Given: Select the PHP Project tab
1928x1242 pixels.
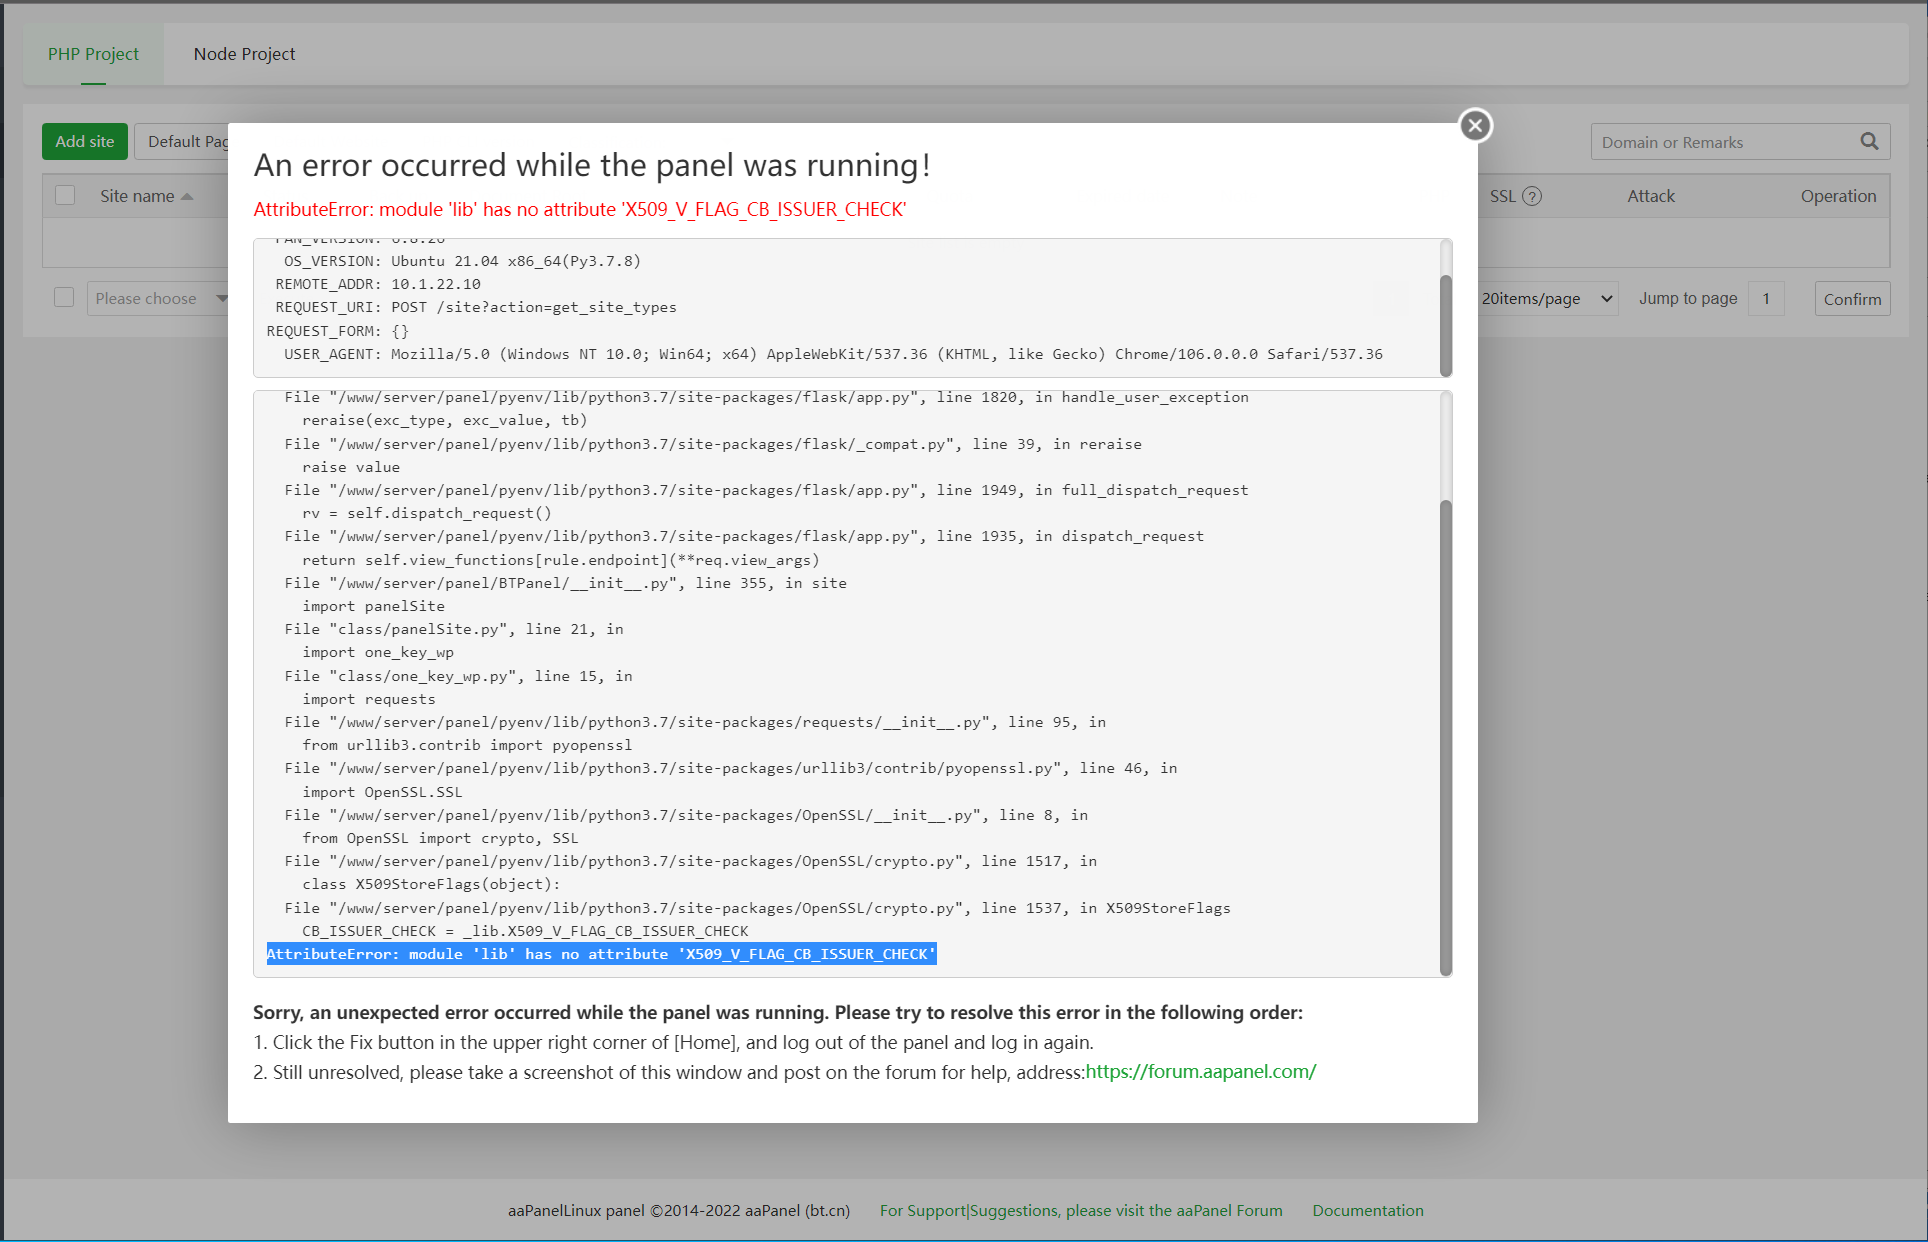Looking at the screenshot, I should [93, 54].
